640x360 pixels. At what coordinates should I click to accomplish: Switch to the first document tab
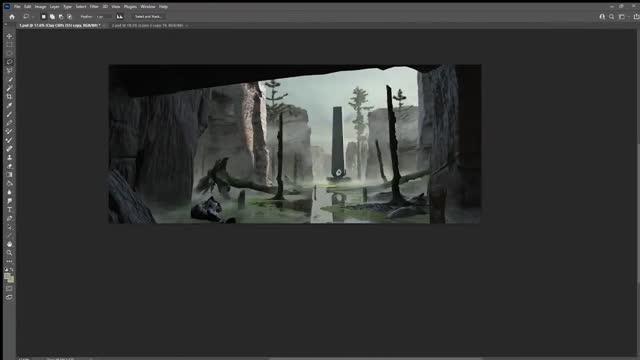[60, 25]
